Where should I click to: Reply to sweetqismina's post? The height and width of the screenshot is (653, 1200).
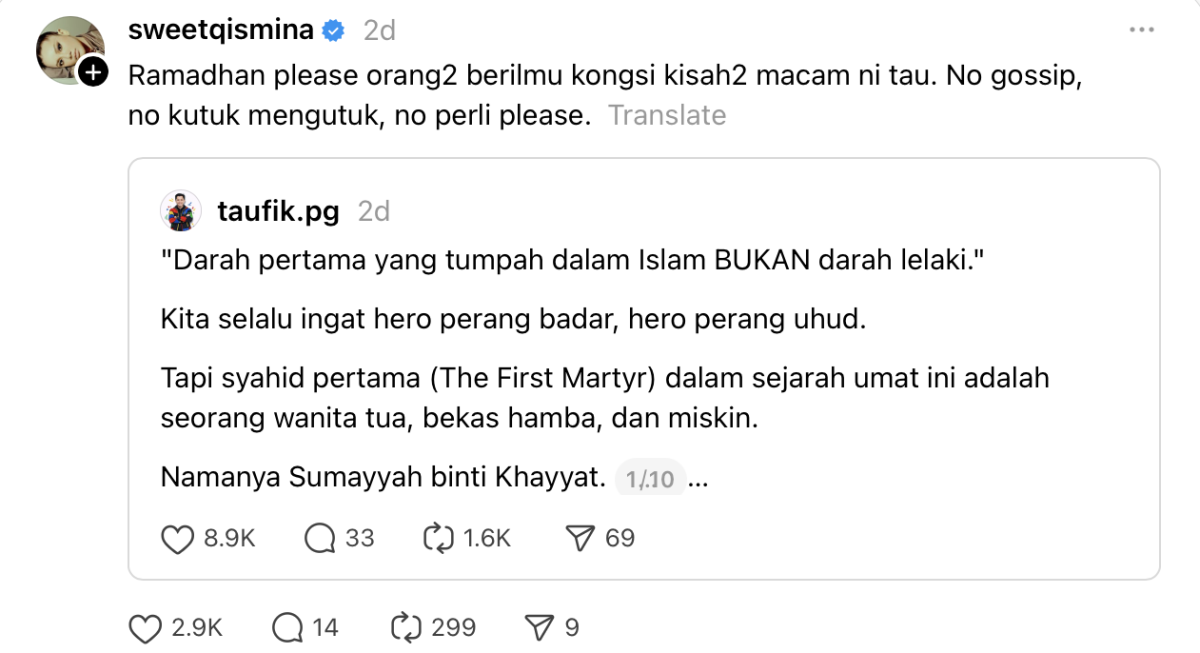[x=288, y=628]
